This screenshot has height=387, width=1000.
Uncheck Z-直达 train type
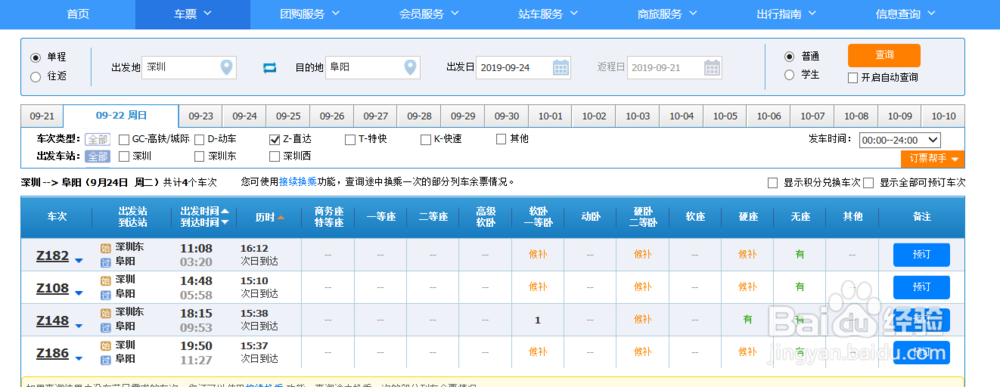pos(275,139)
